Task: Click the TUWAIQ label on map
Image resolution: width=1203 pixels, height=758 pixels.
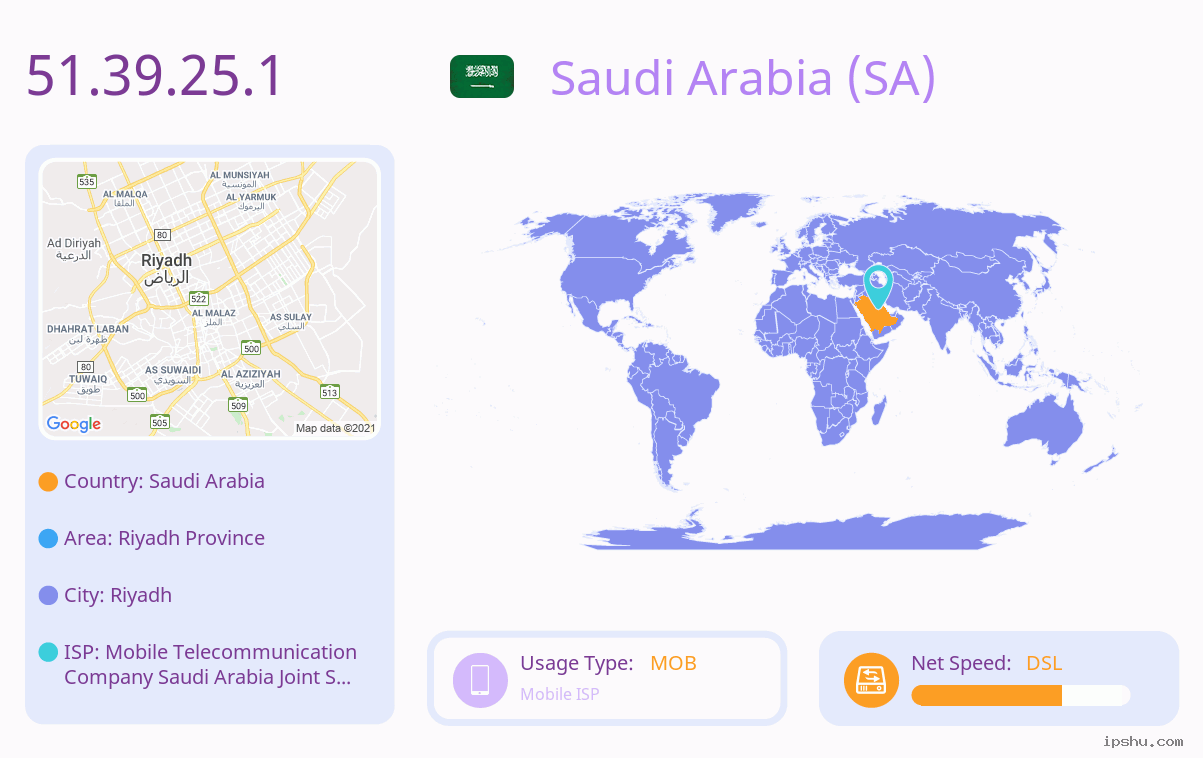Action: coord(88,384)
